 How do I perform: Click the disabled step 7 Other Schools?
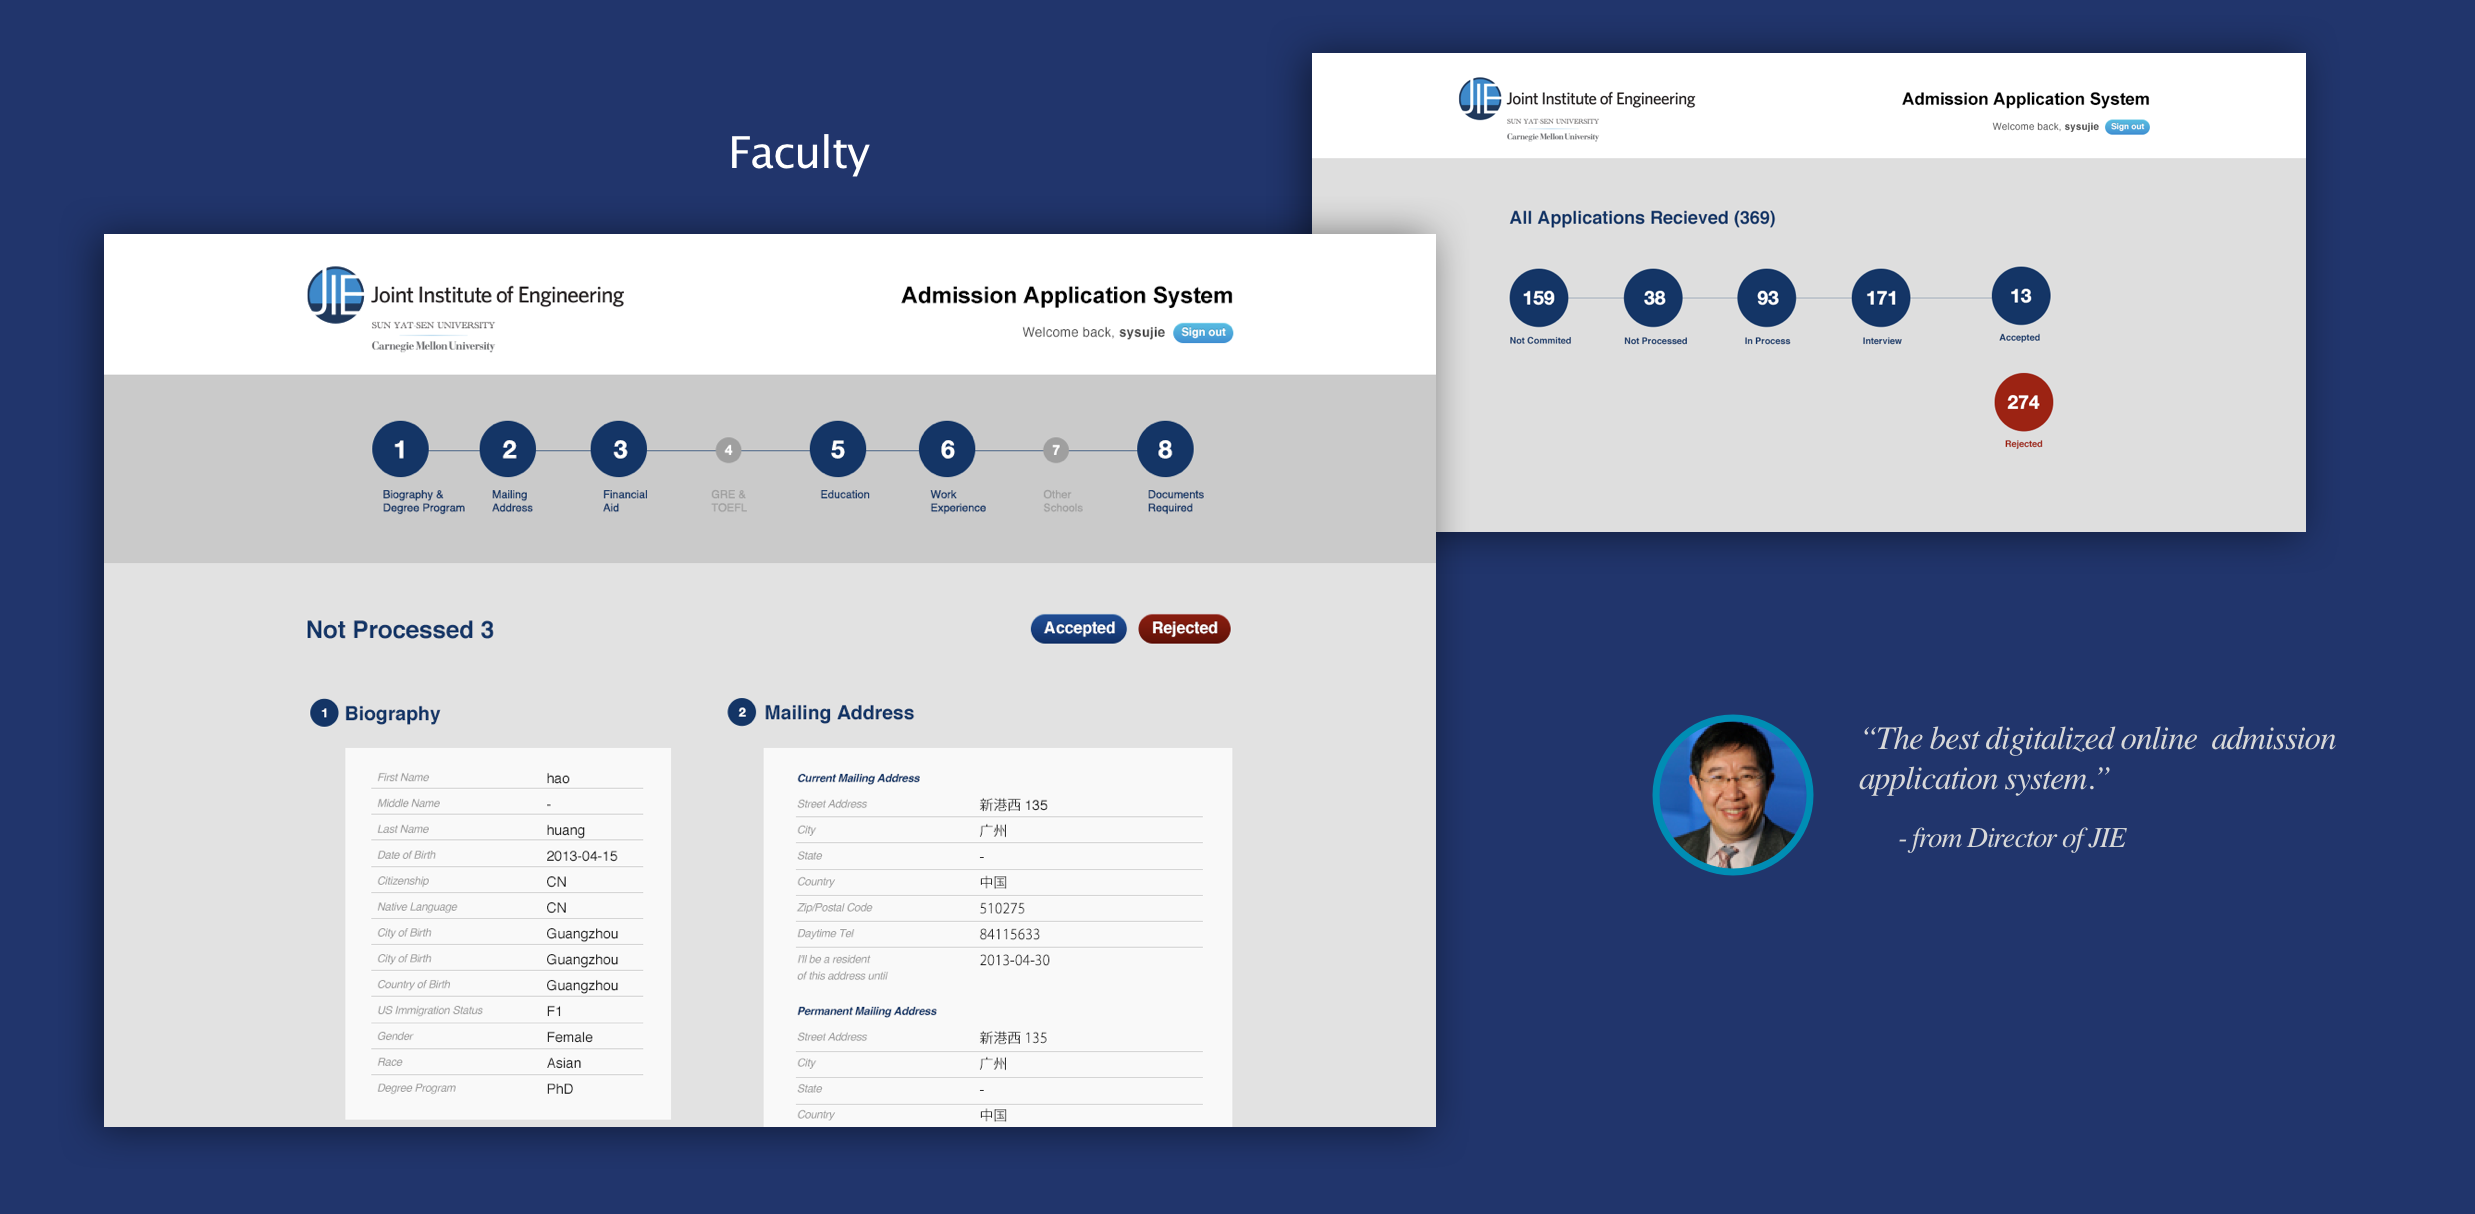1056,451
